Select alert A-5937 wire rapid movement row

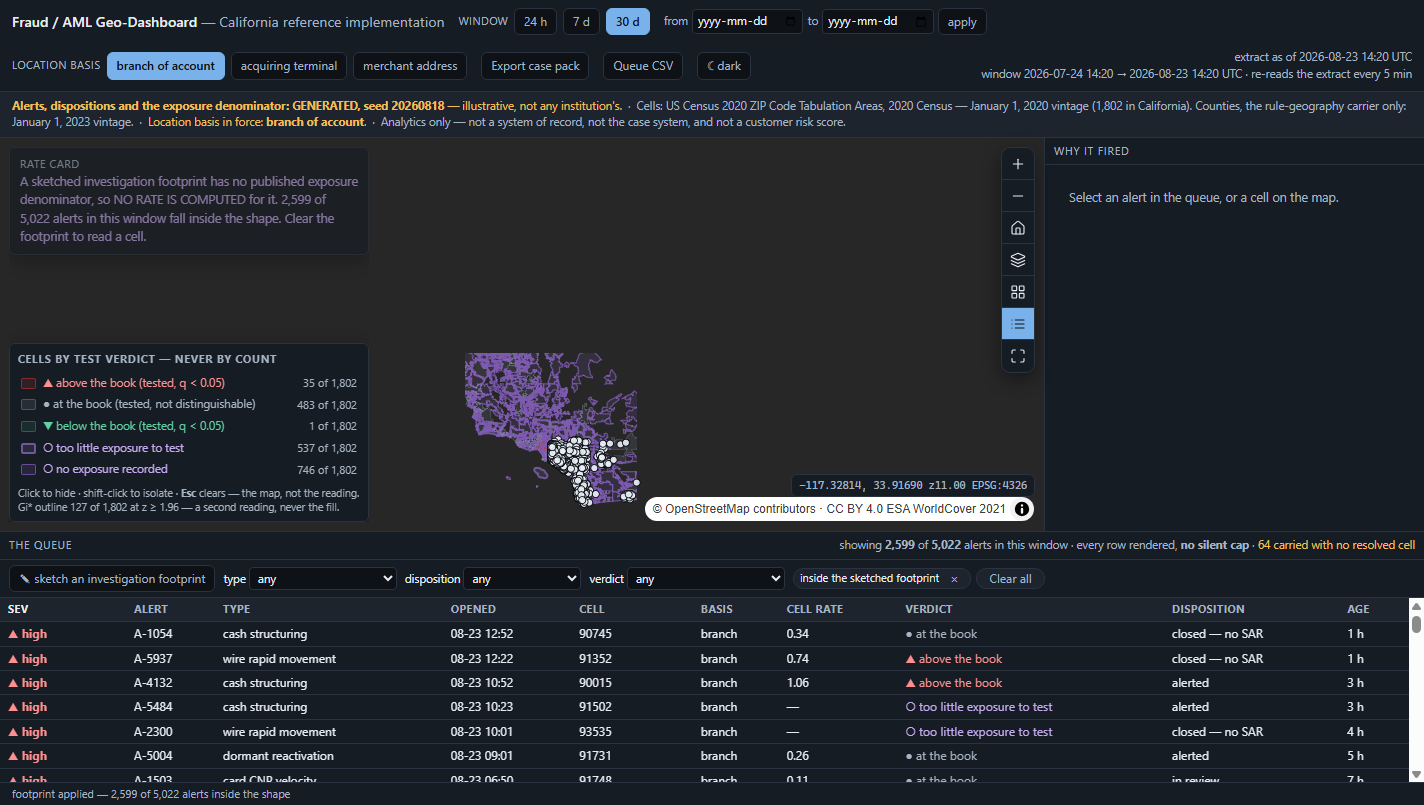pos(704,659)
